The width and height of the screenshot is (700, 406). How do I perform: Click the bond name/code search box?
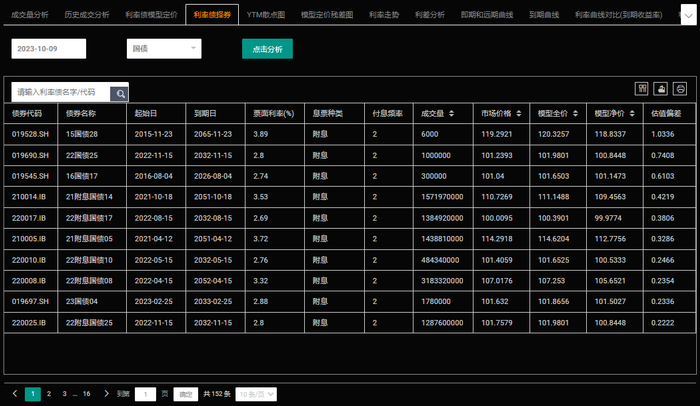pyautogui.click(x=61, y=92)
